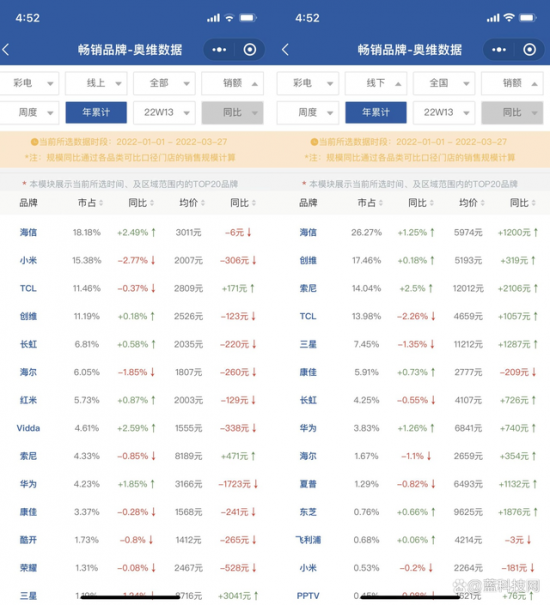This screenshot has width=550, height=605.
Task: Open the 索尼 brand link in right list
Action: click(x=308, y=288)
